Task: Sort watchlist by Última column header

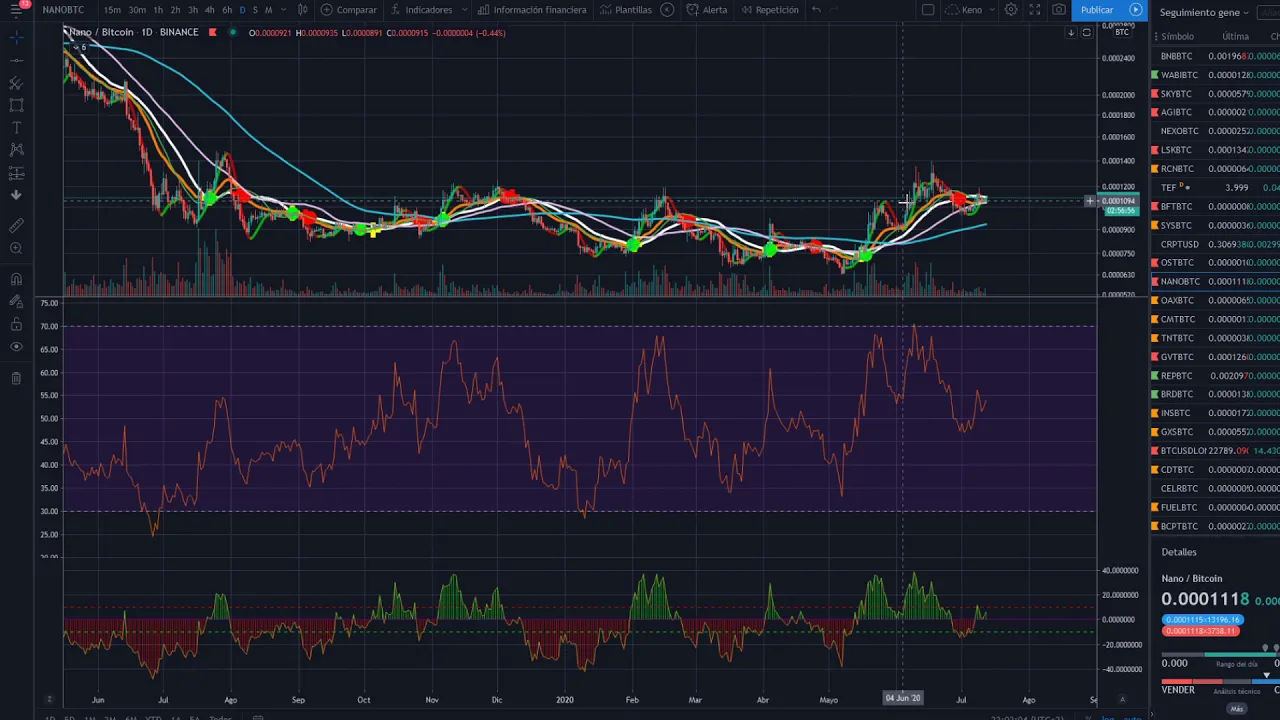Action: pyautogui.click(x=1235, y=36)
